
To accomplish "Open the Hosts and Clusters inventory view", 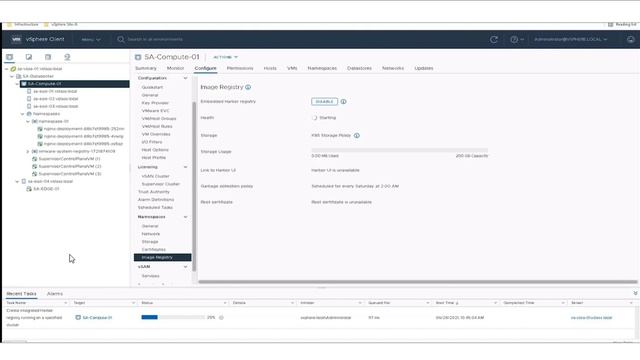I will 9,57.
